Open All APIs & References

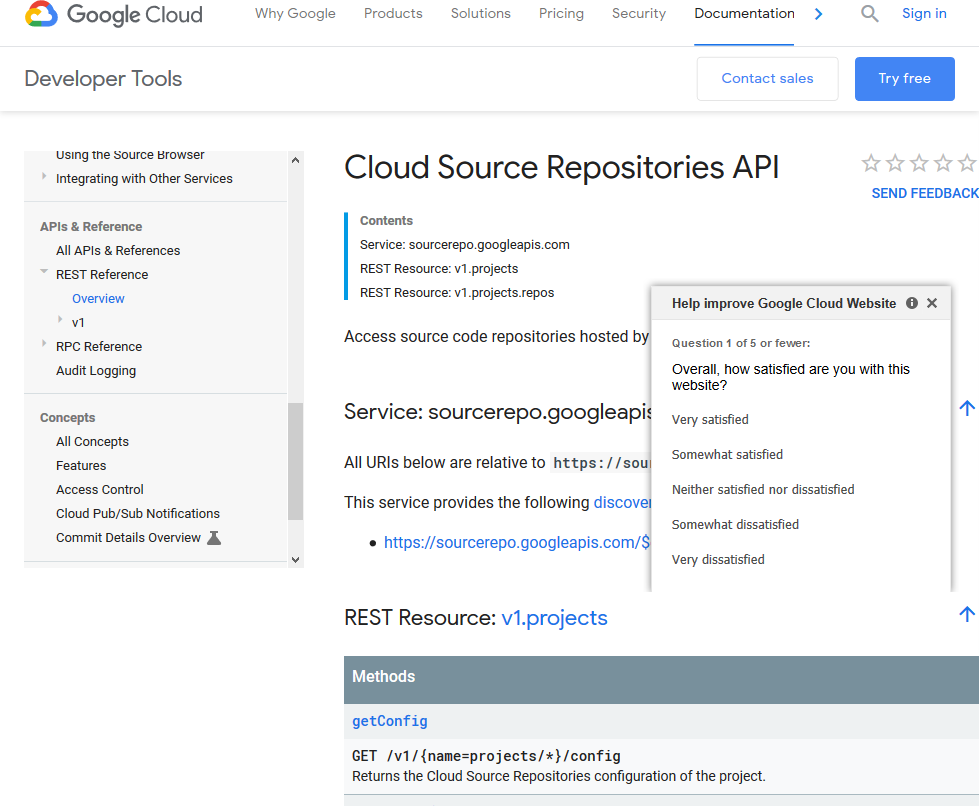pos(117,250)
